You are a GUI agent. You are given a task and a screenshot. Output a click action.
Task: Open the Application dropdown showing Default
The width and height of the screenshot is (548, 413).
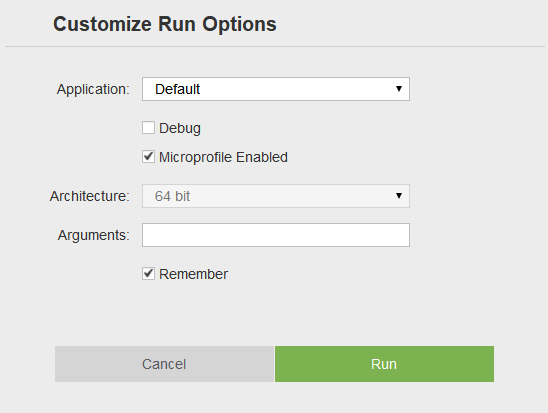tap(276, 89)
